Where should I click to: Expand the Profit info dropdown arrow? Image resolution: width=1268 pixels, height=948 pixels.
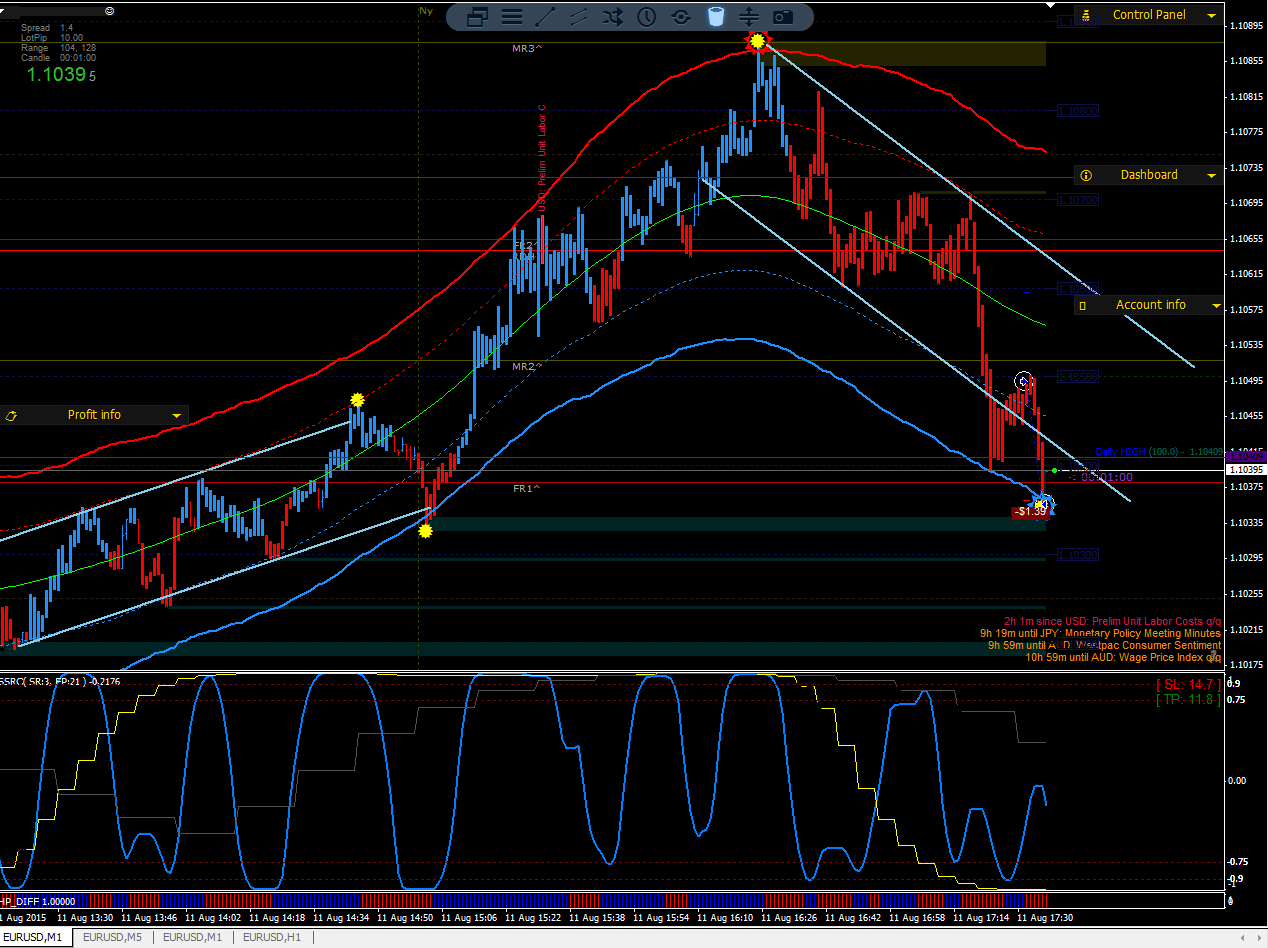pos(176,416)
